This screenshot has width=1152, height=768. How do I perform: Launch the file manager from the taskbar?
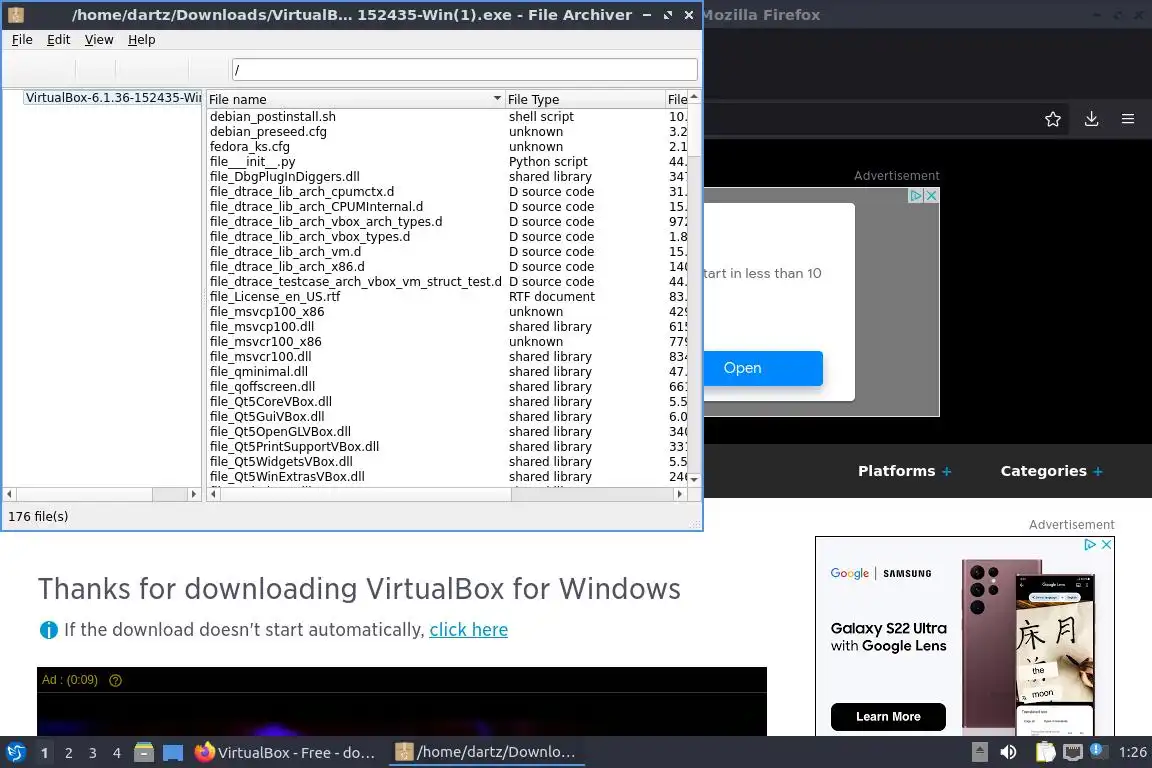coord(144,753)
